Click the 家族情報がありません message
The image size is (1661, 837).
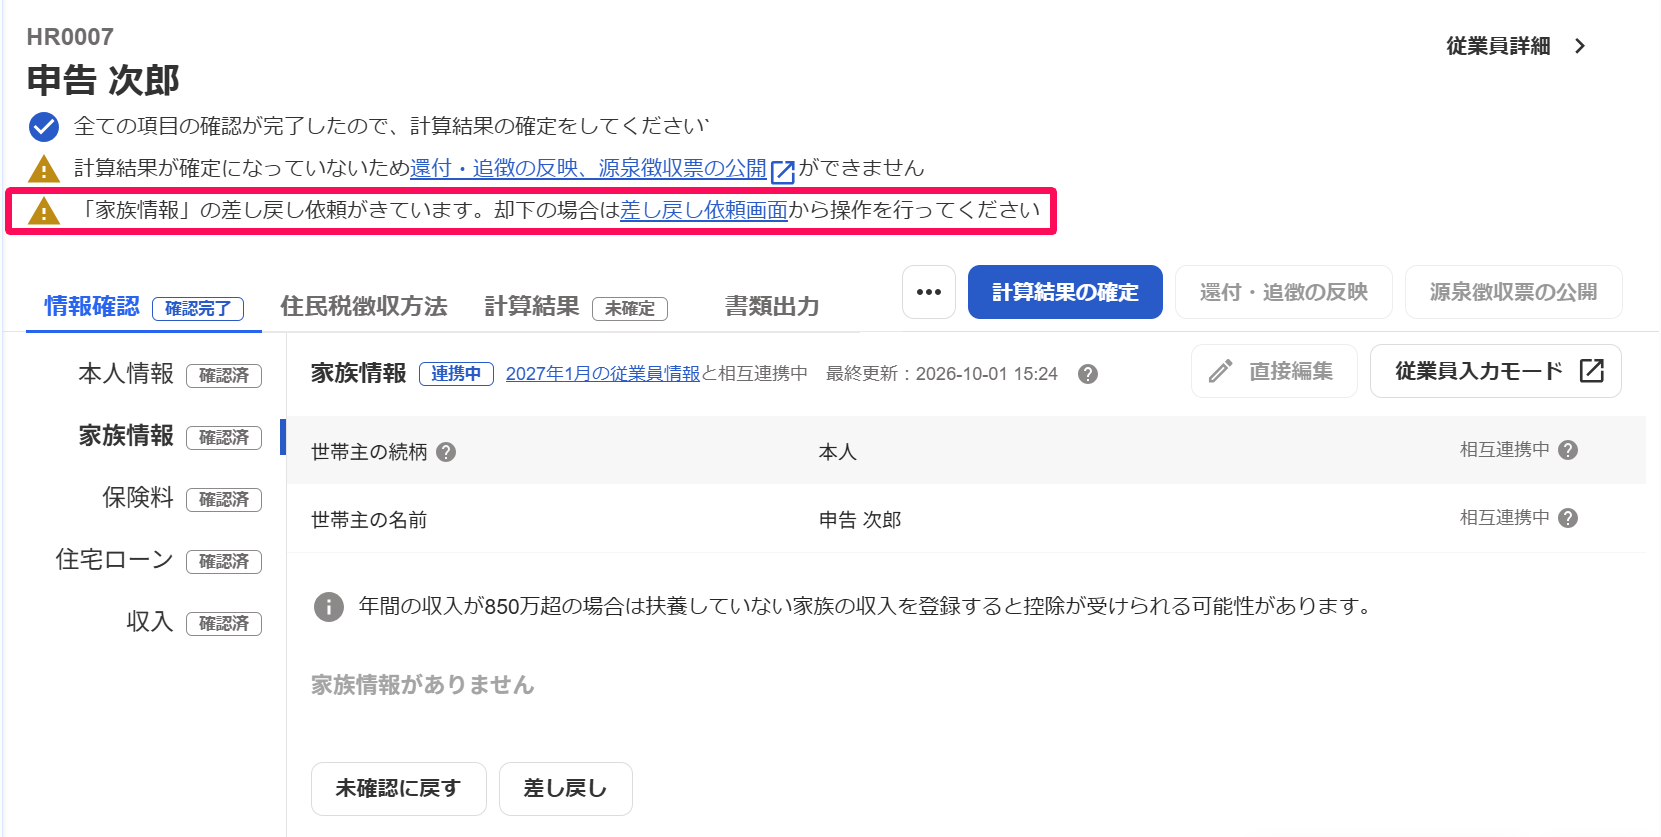click(x=423, y=685)
